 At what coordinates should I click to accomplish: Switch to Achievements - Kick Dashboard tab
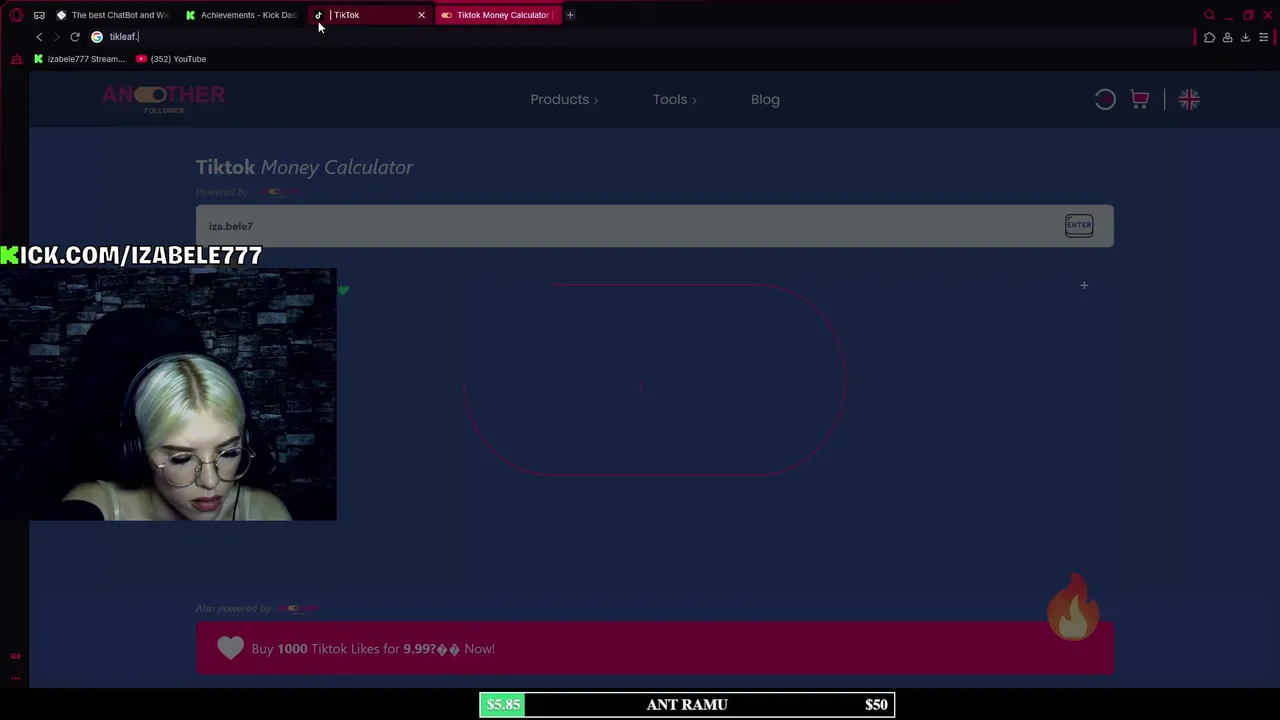click(240, 15)
